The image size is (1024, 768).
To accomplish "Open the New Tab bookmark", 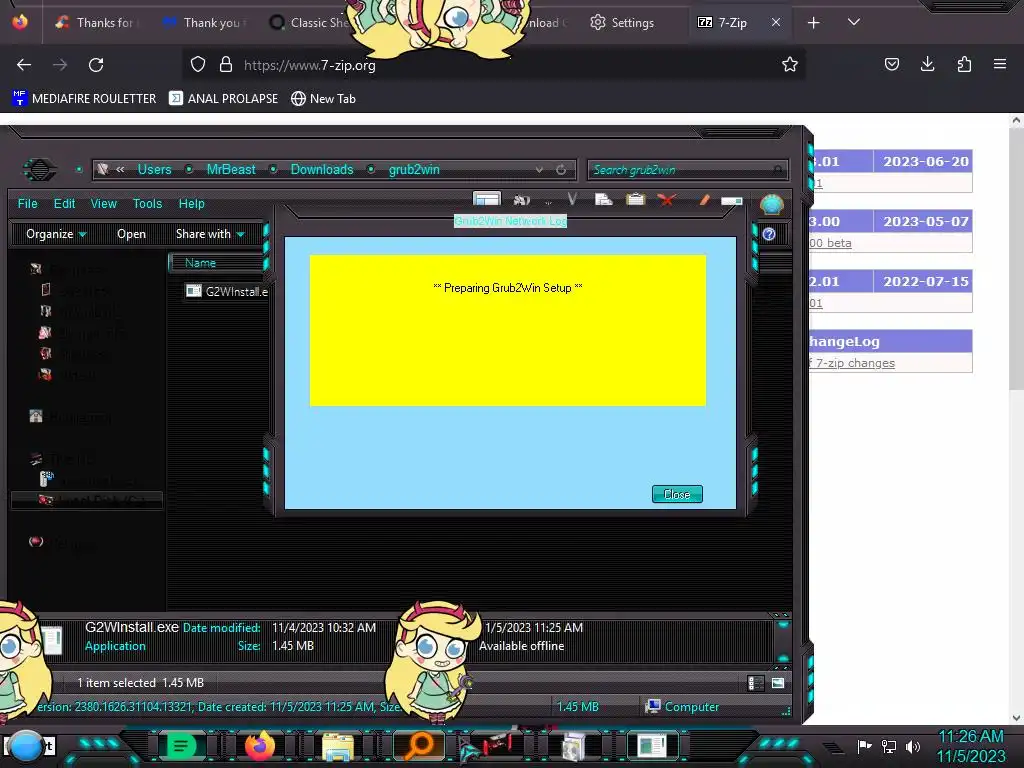I will click(323, 99).
